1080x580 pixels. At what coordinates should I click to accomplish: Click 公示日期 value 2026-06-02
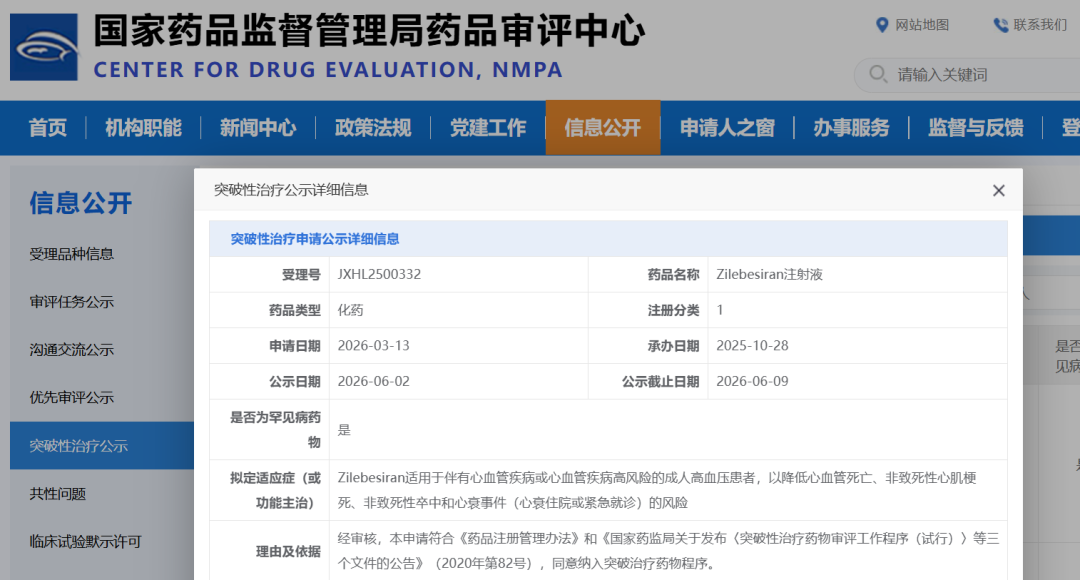[373, 382]
